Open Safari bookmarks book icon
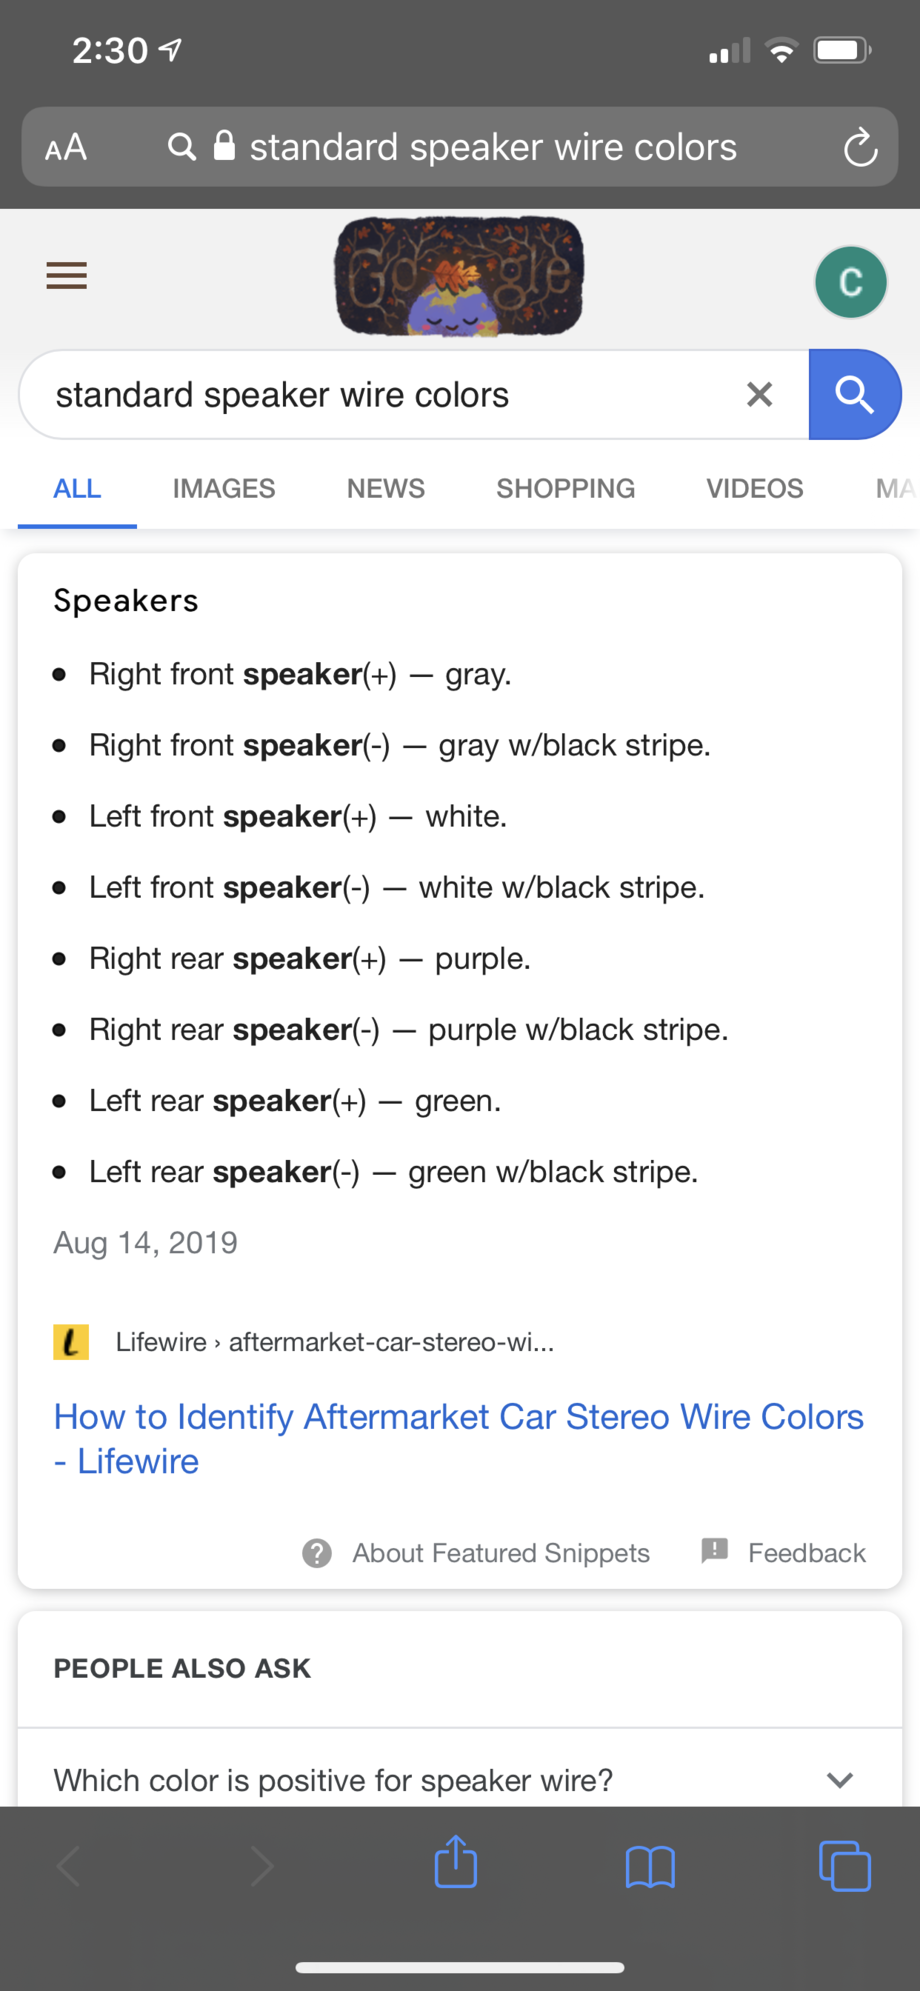The image size is (920, 1991). click(x=650, y=1865)
